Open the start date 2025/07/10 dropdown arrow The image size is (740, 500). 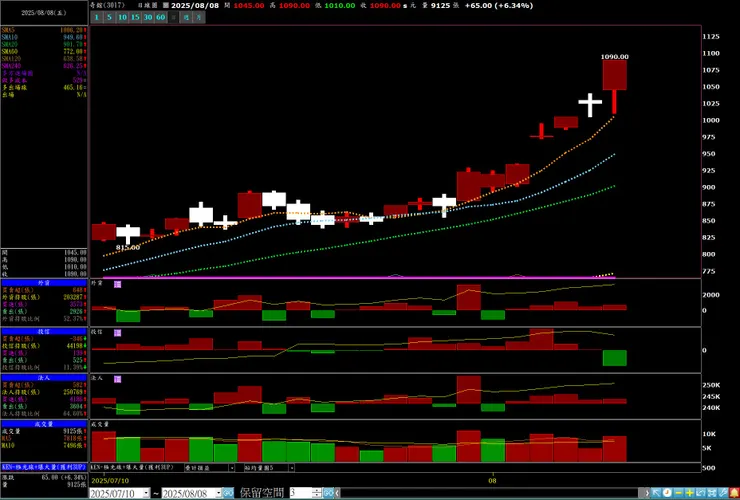[x=146, y=494]
